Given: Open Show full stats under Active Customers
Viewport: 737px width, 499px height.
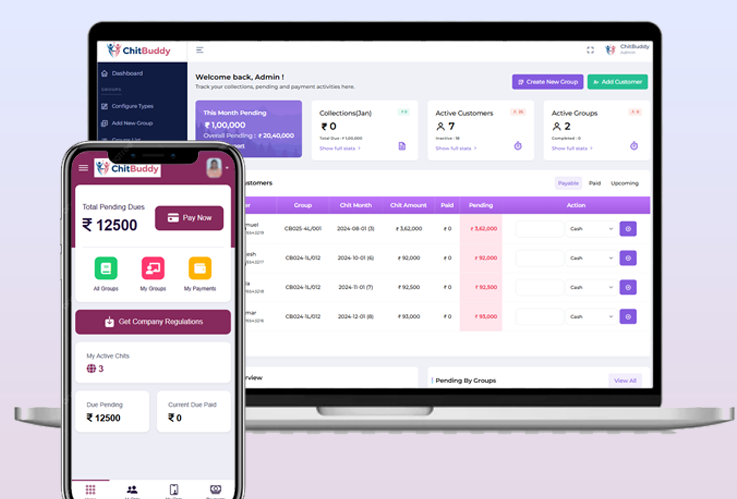Looking at the screenshot, I should click(x=456, y=148).
